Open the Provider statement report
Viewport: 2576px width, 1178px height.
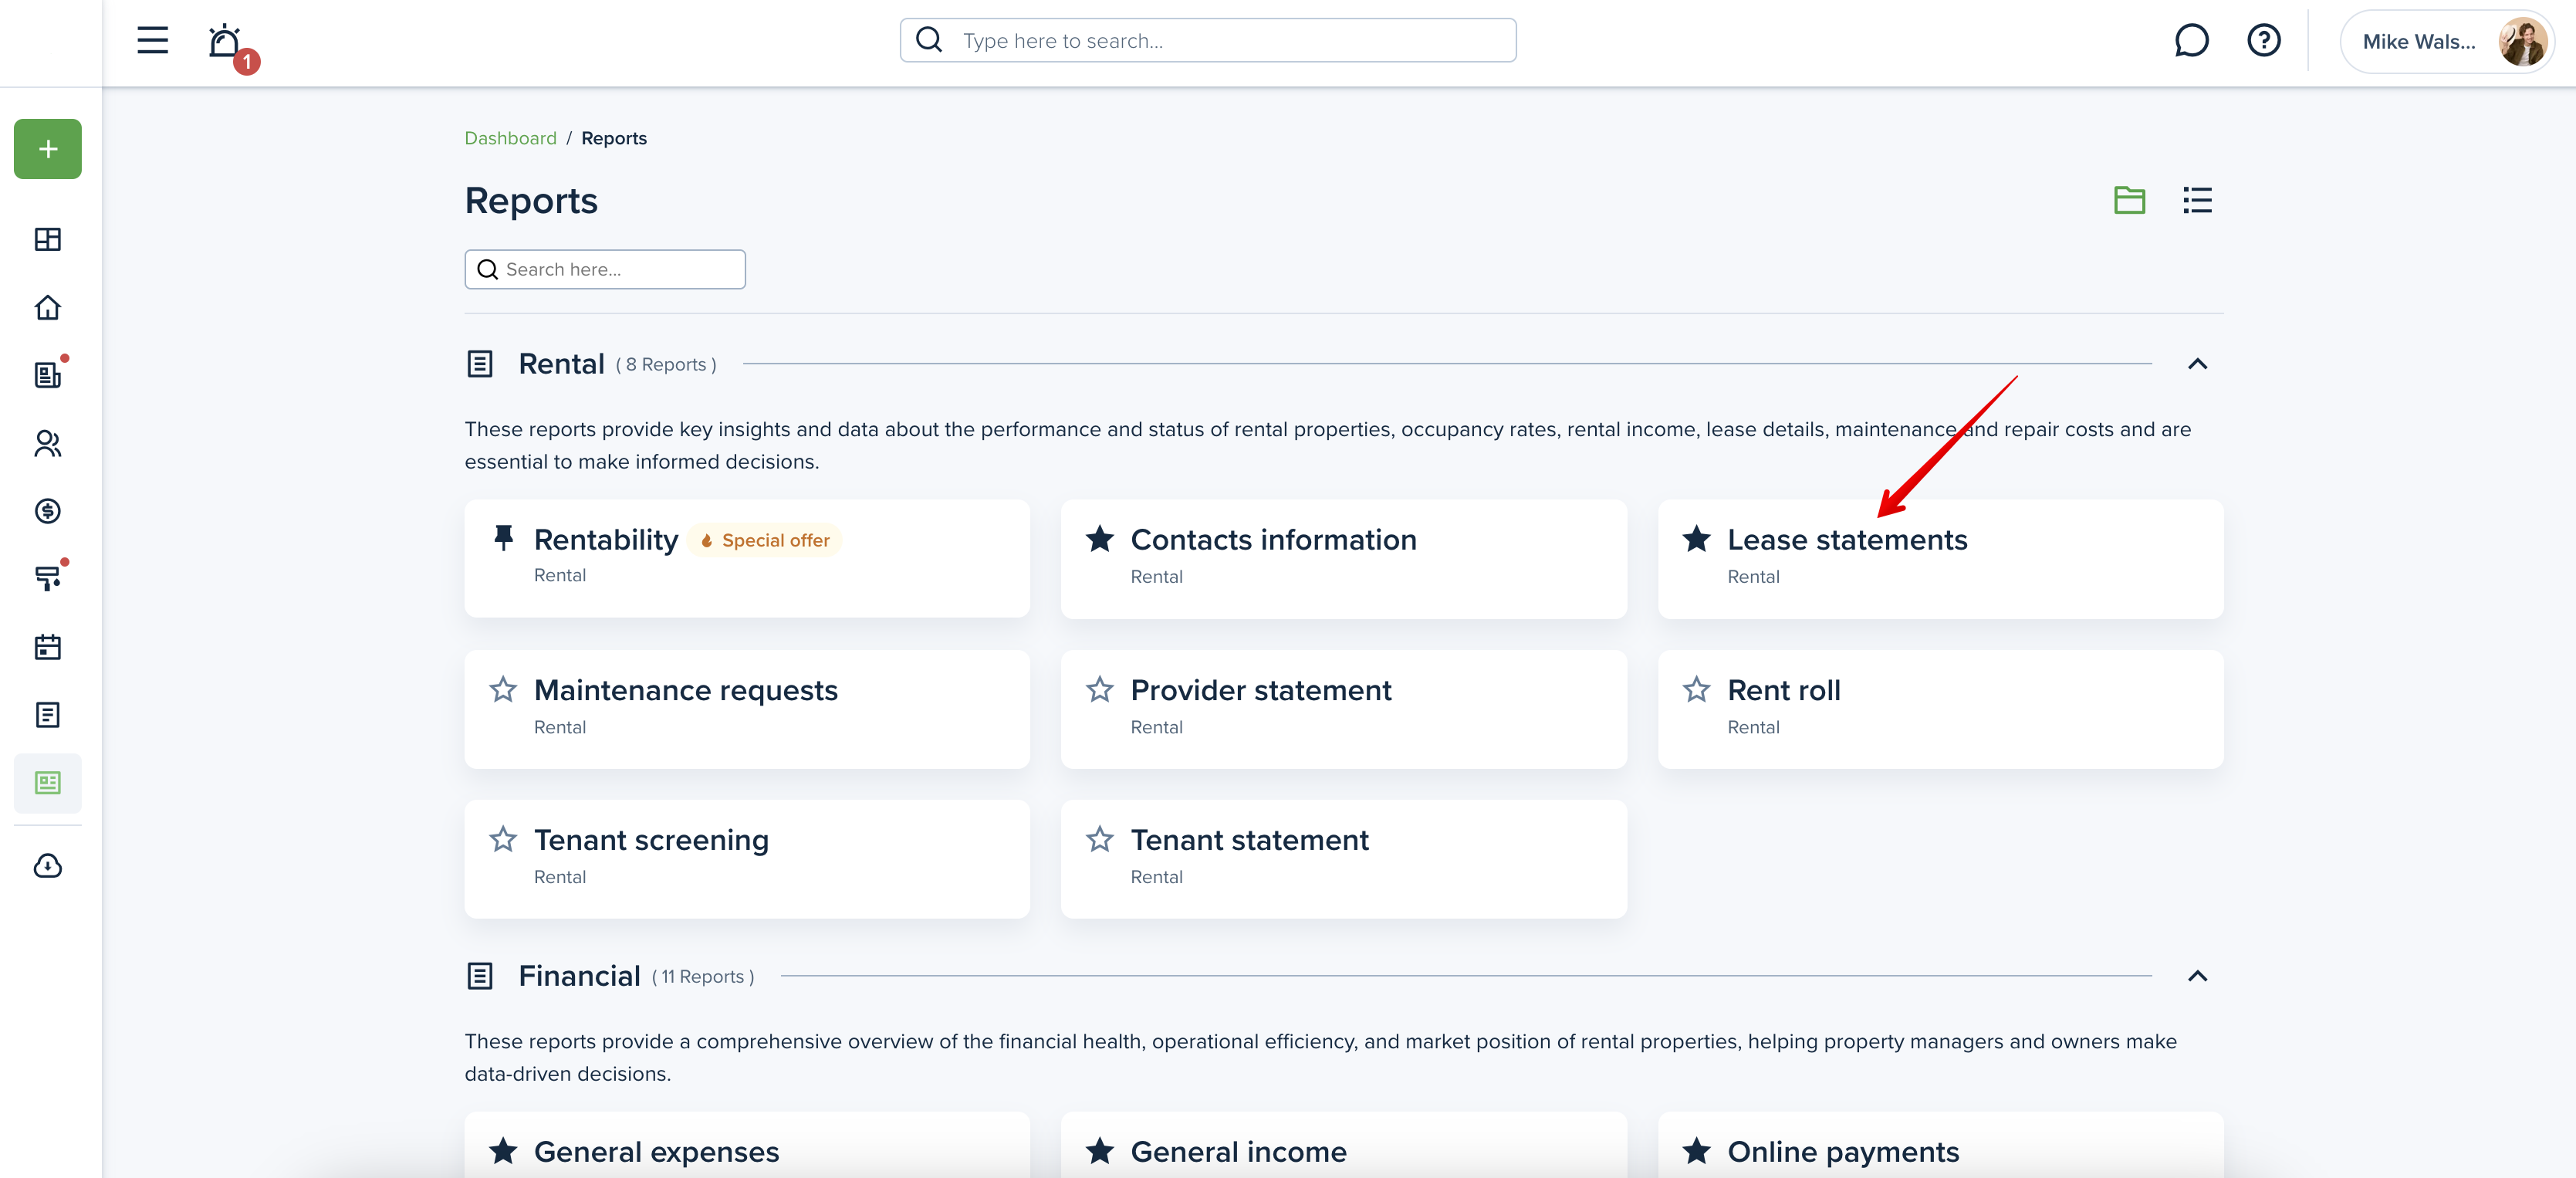point(1344,709)
